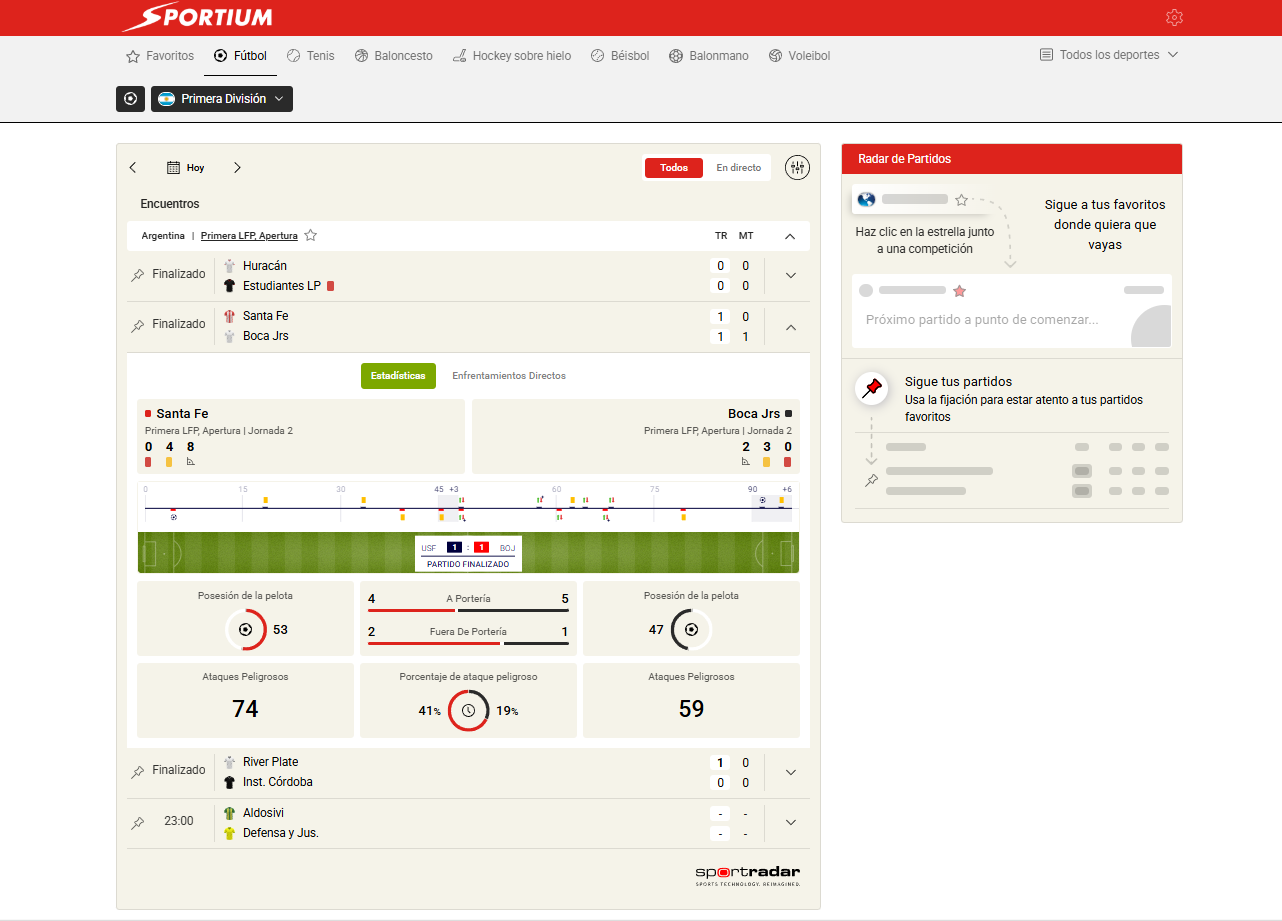Select the Todos filter
1282x921 pixels.
click(x=674, y=168)
